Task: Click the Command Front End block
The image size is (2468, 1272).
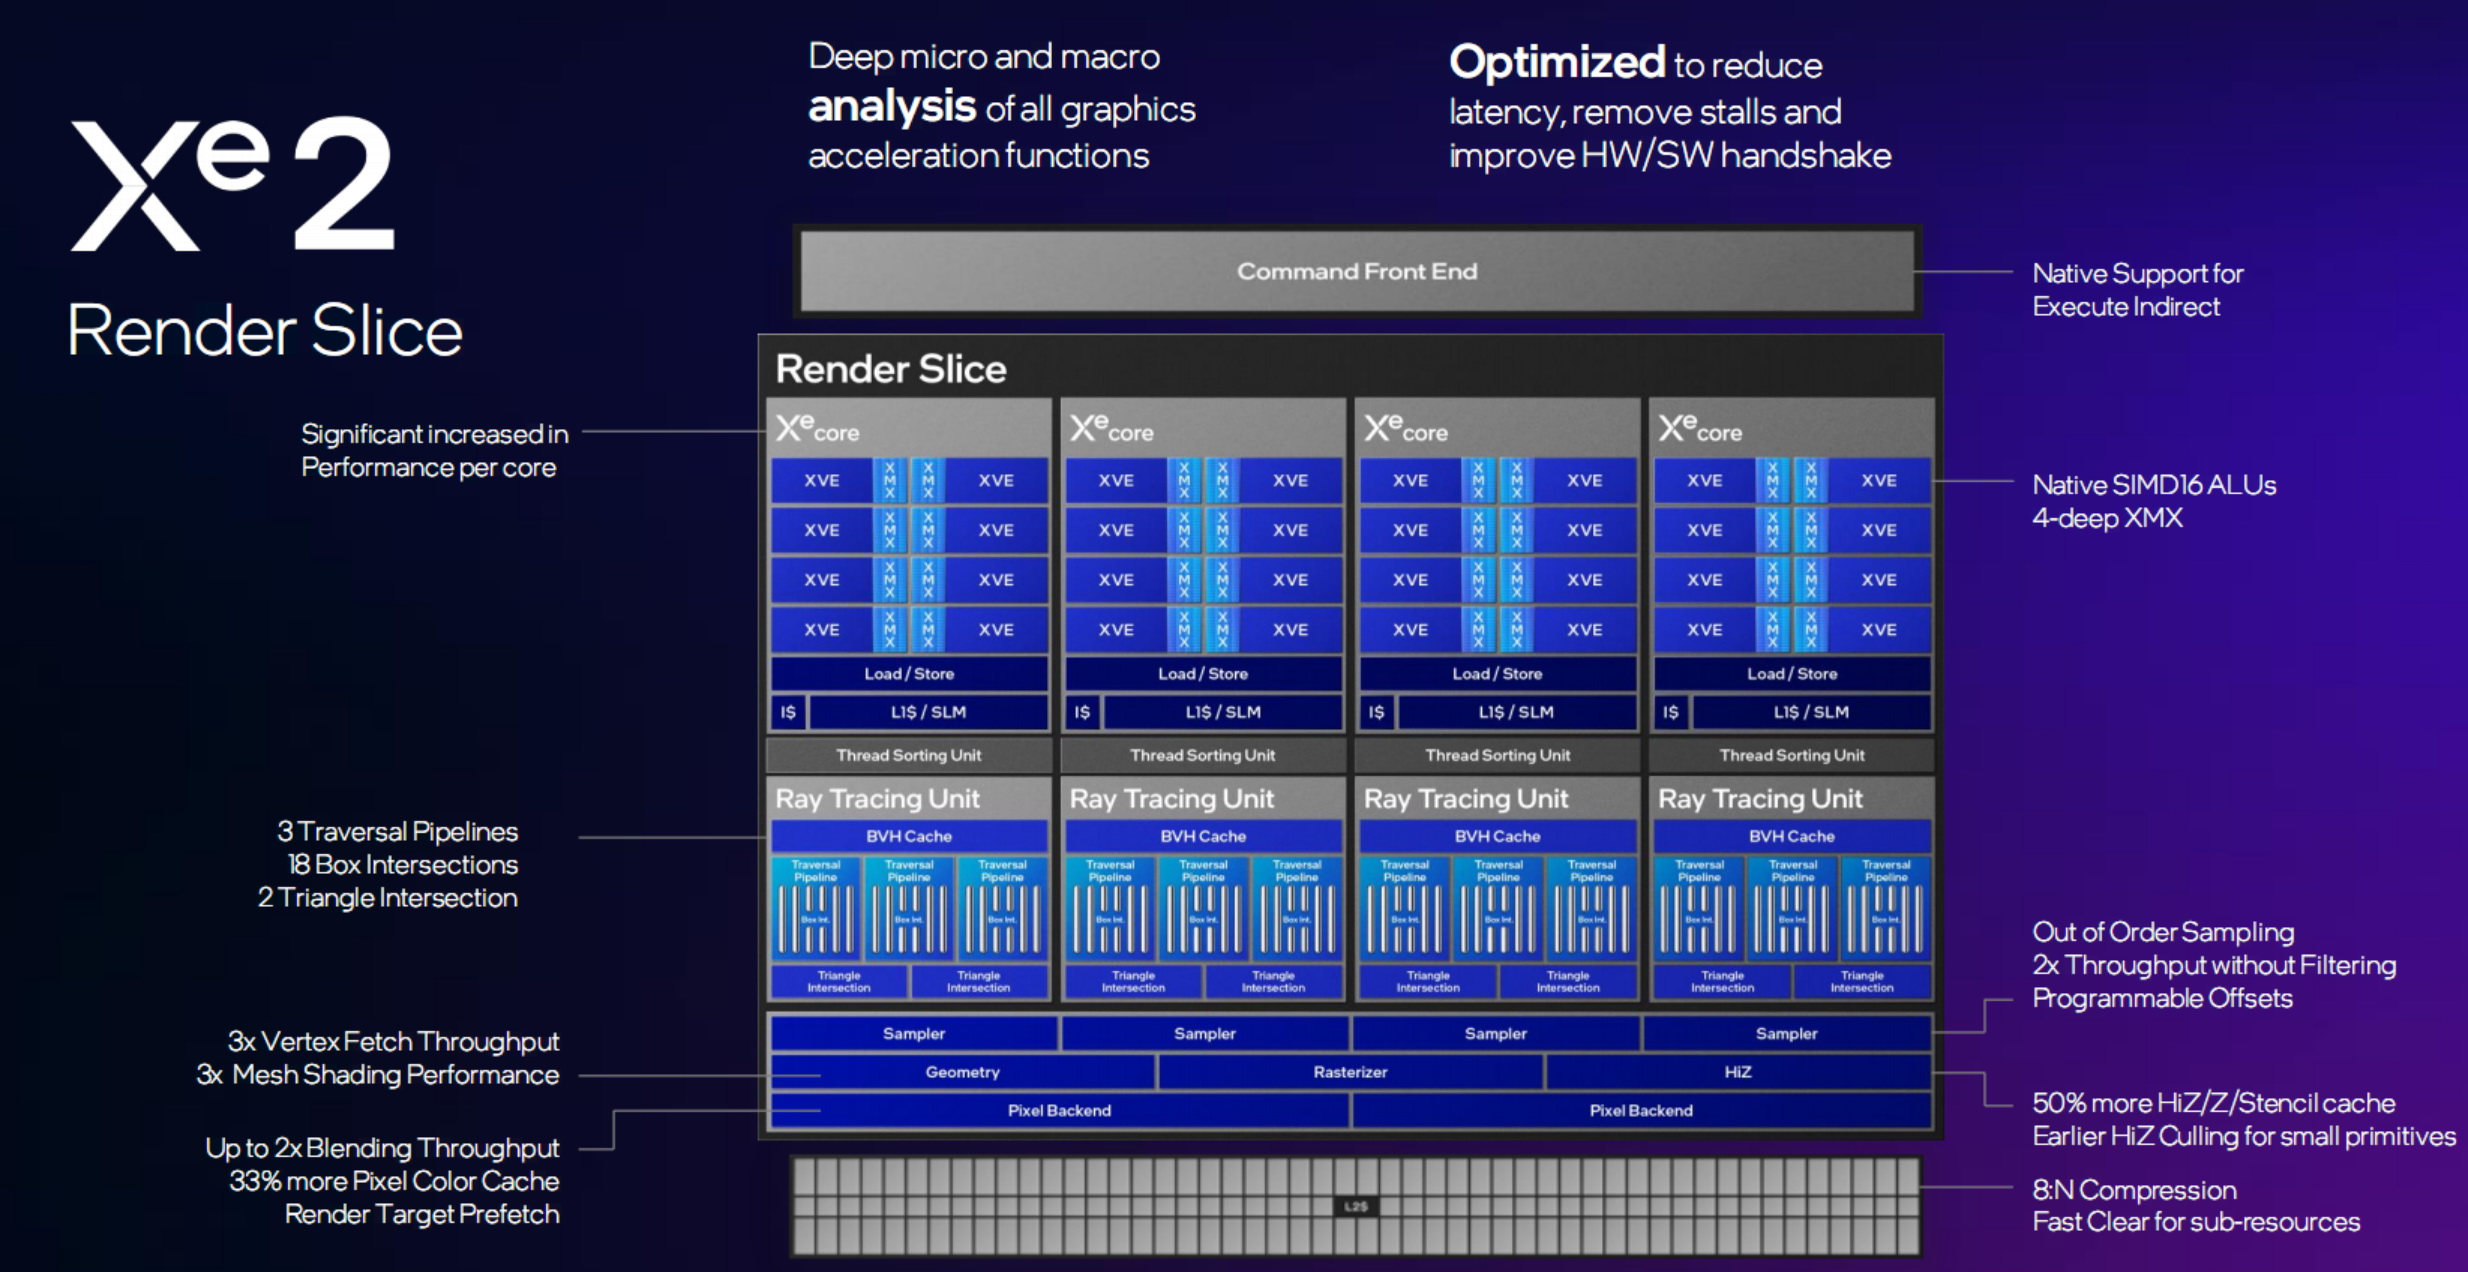Action: click(x=1357, y=271)
